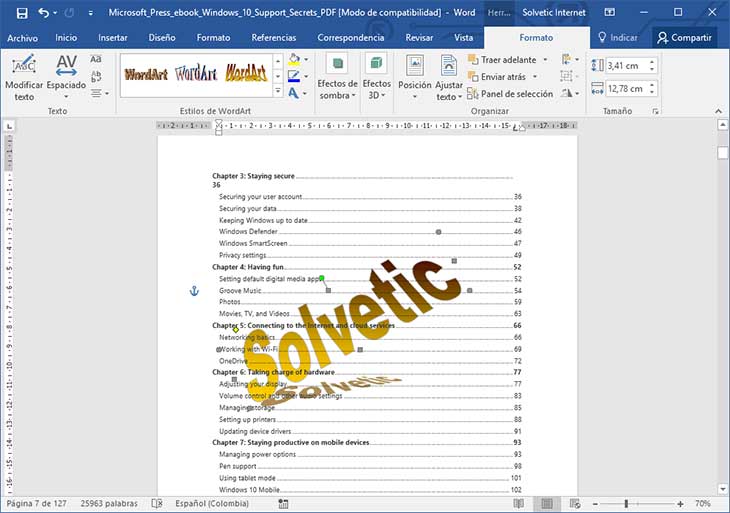
Task: Open Efectos de sombra dropdown
Action: click(x=338, y=78)
